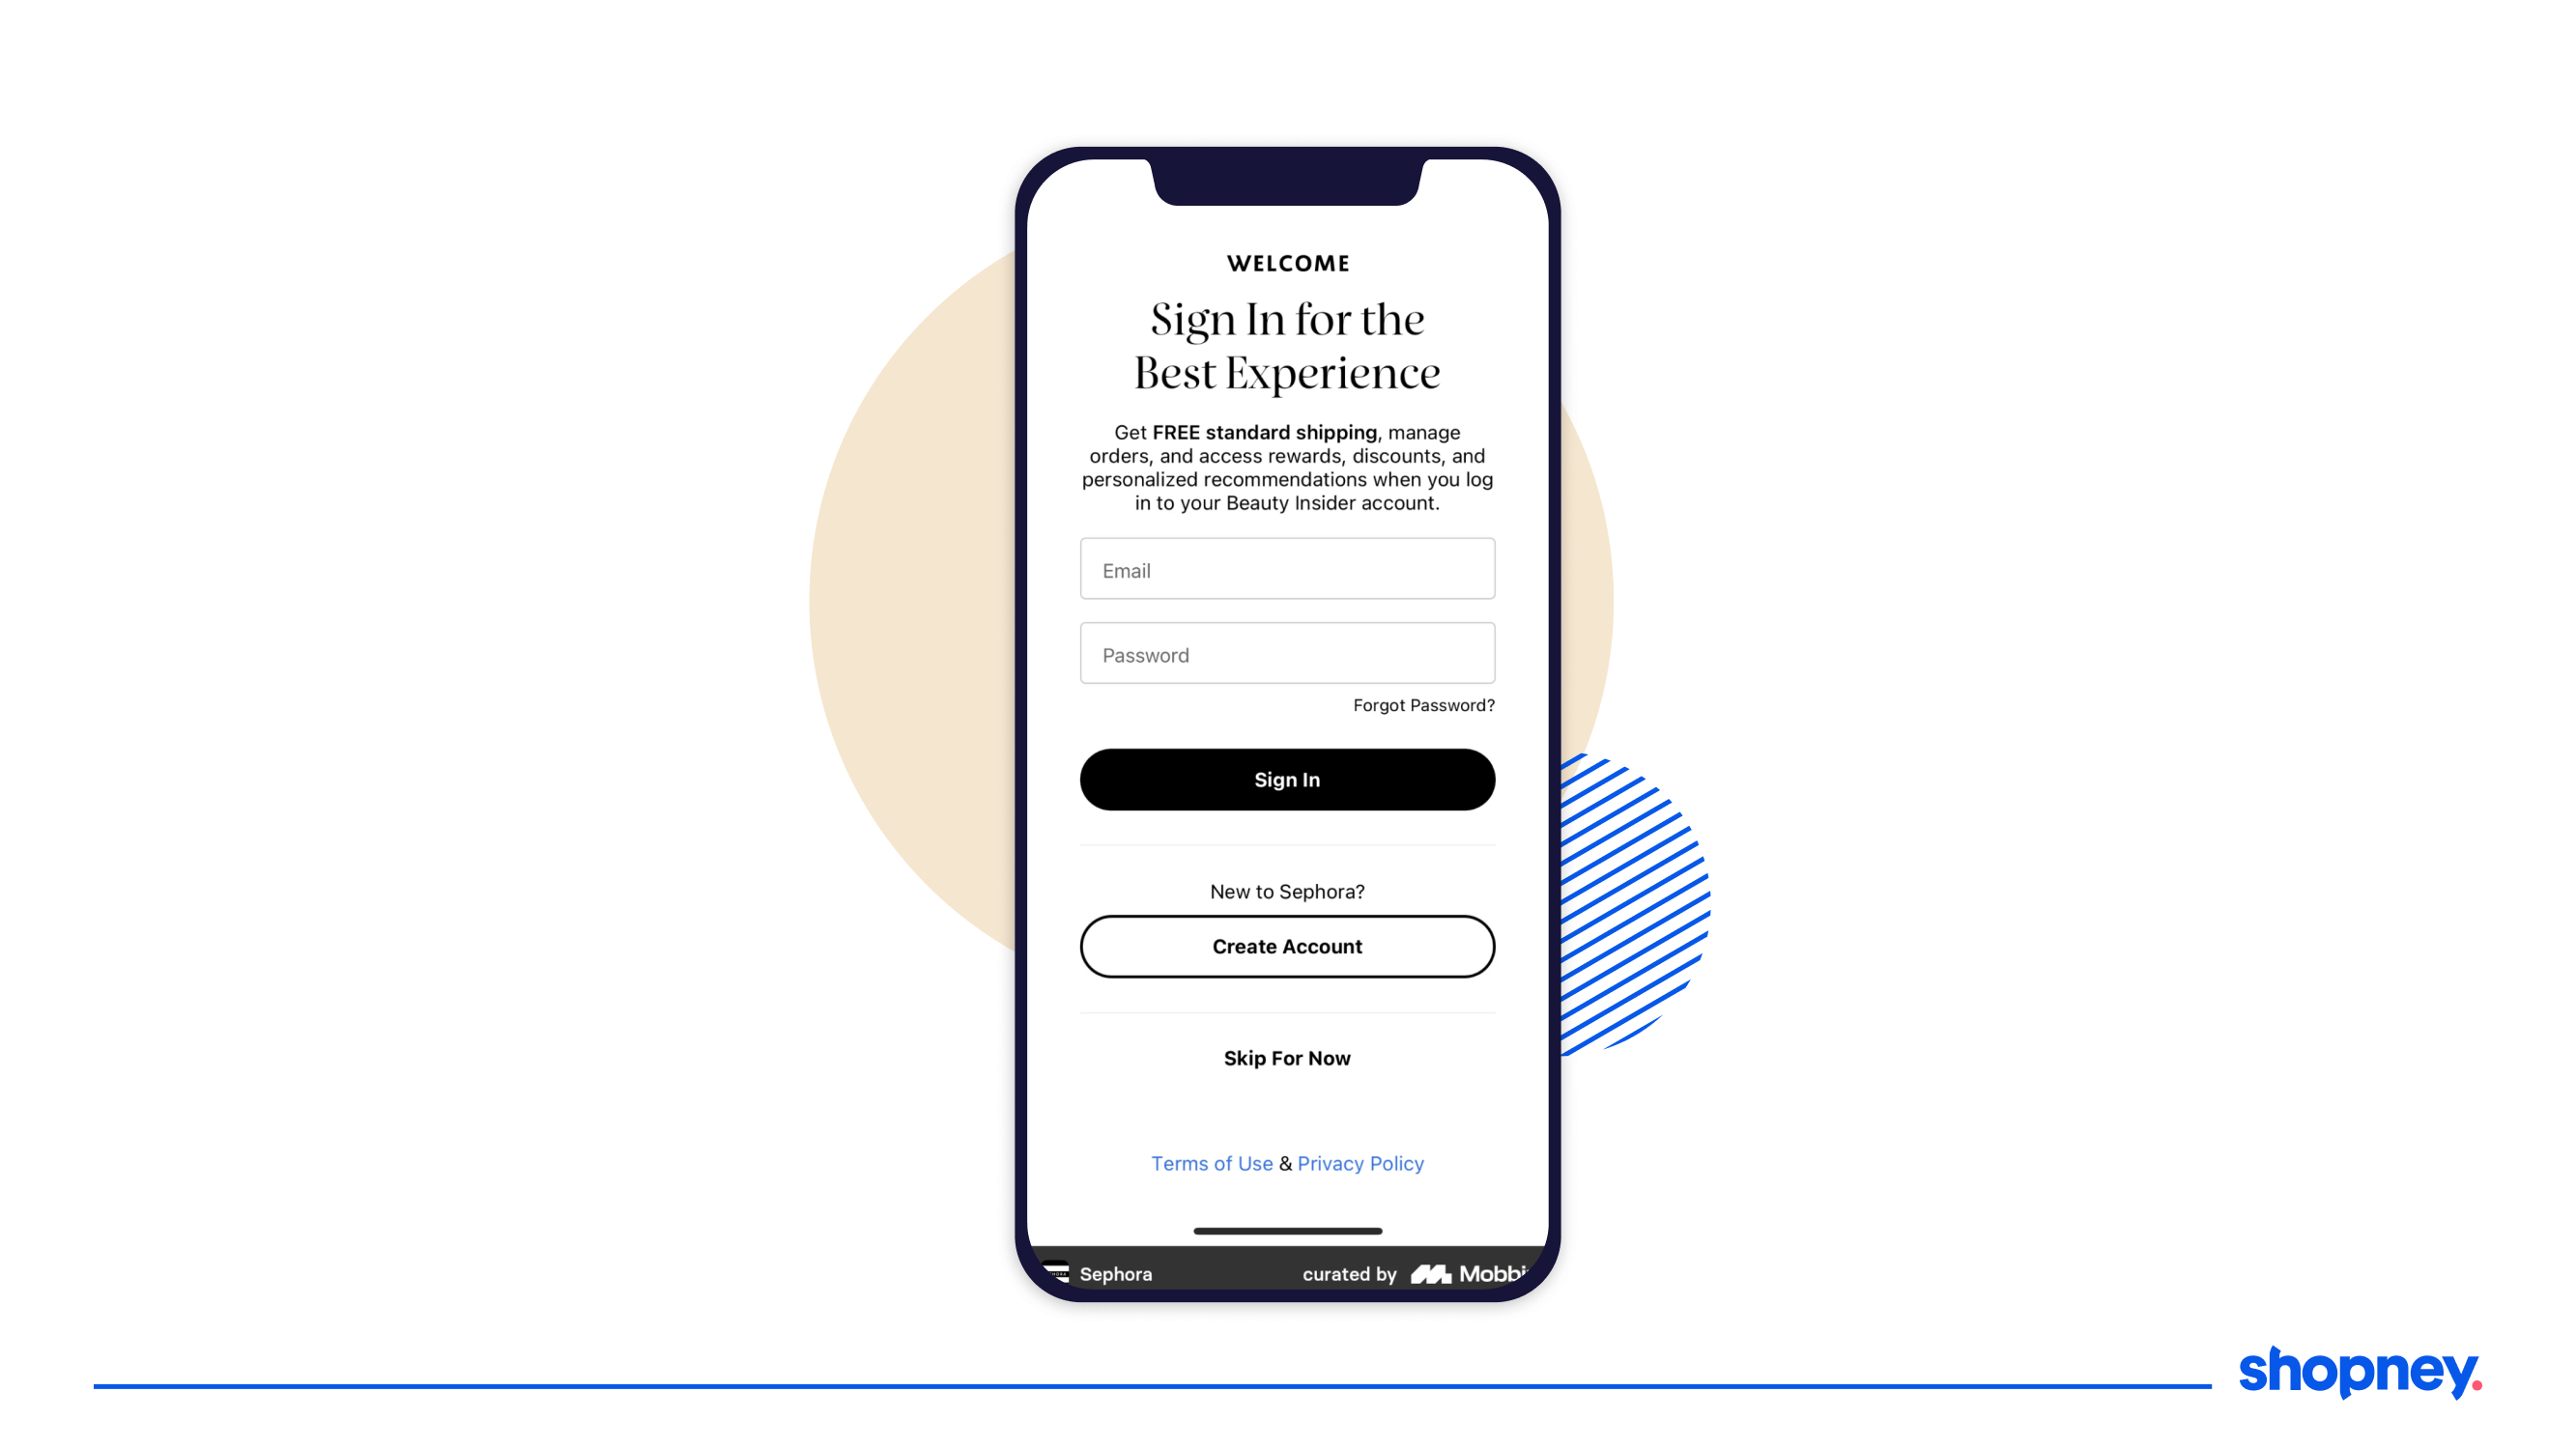Select Skip For Now option
The image size is (2576, 1449).
[1288, 1056]
